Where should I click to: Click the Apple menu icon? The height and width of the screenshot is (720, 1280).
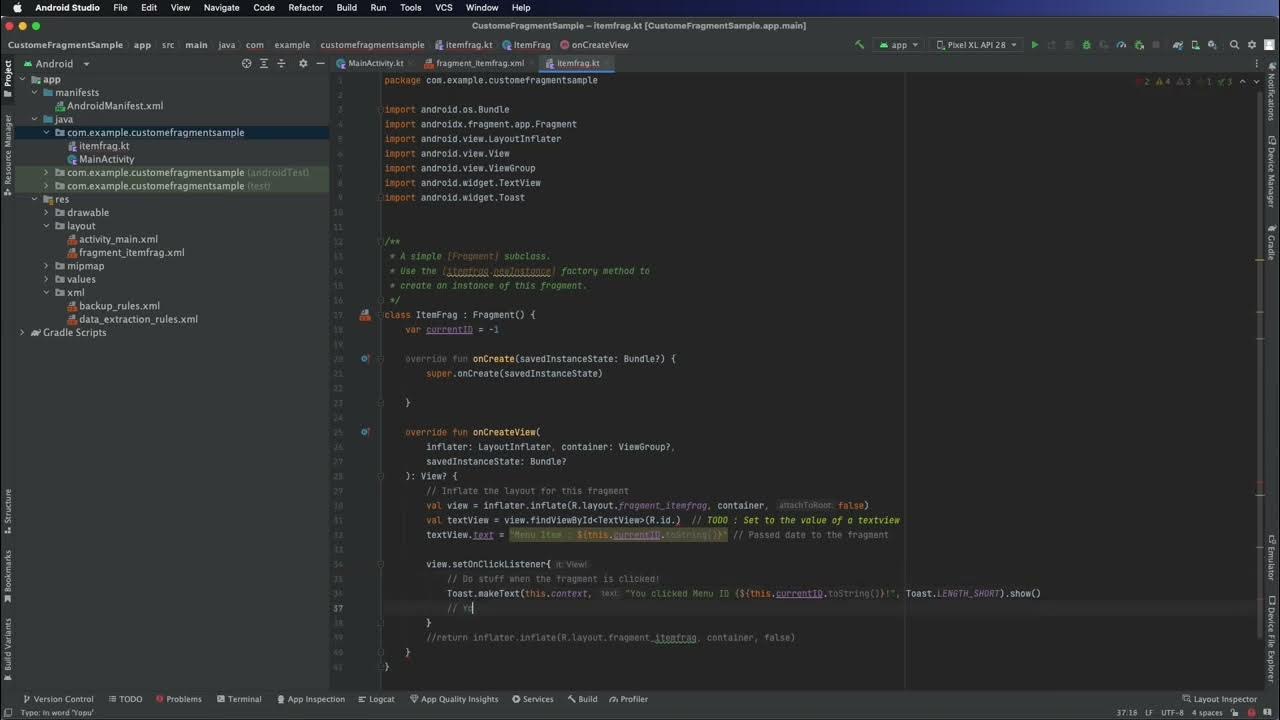pyautogui.click(x=17, y=7)
